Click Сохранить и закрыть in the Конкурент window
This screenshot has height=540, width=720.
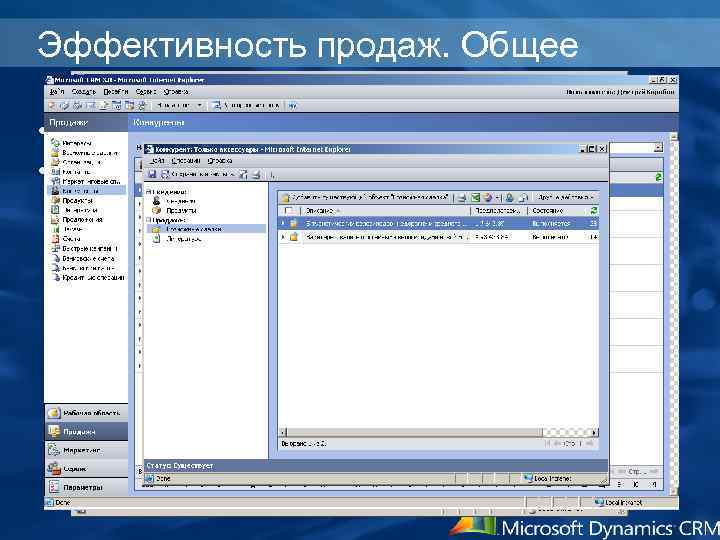click(198, 174)
